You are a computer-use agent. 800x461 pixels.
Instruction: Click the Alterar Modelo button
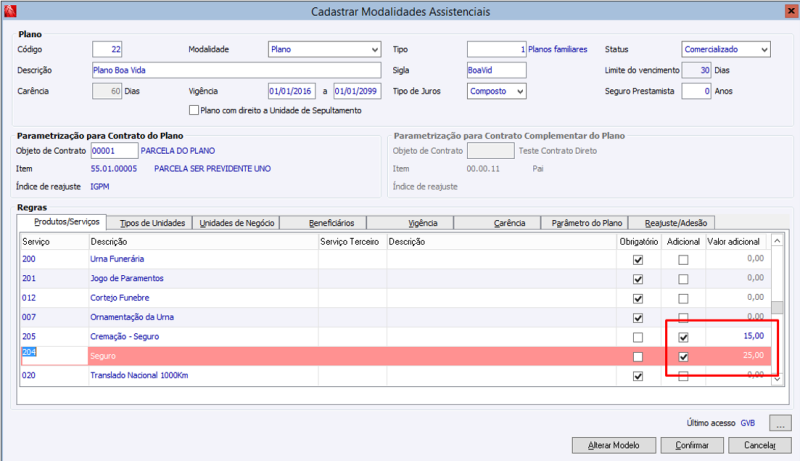pyautogui.click(x=614, y=445)
